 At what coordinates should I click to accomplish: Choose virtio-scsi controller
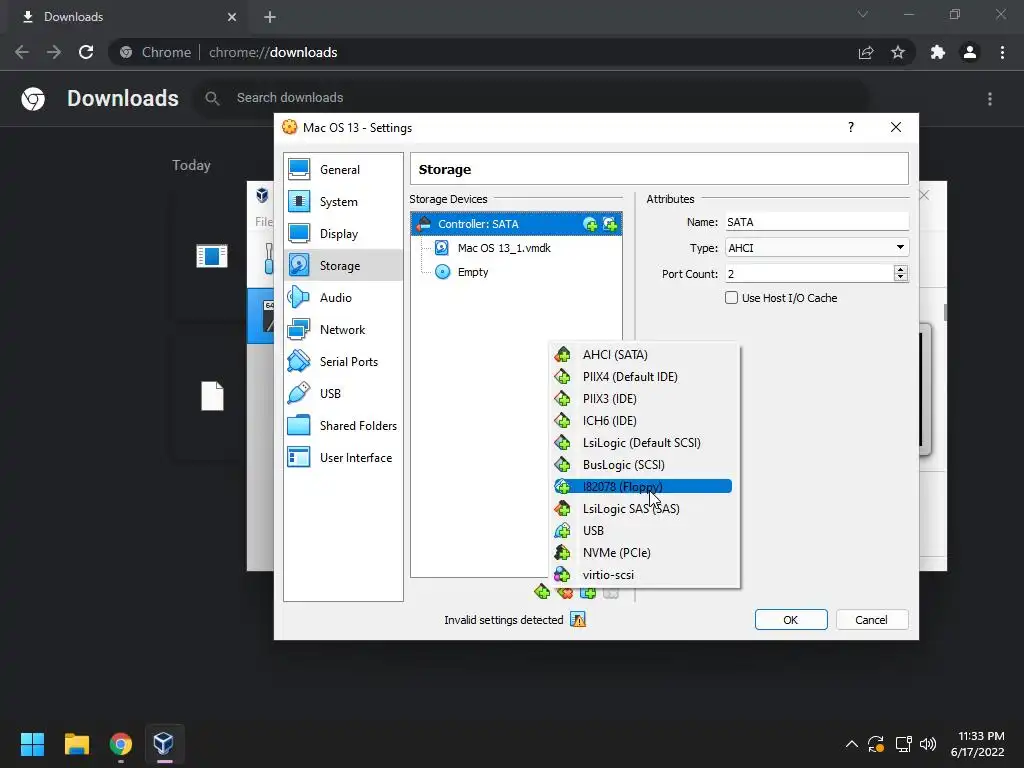[644, 575]
